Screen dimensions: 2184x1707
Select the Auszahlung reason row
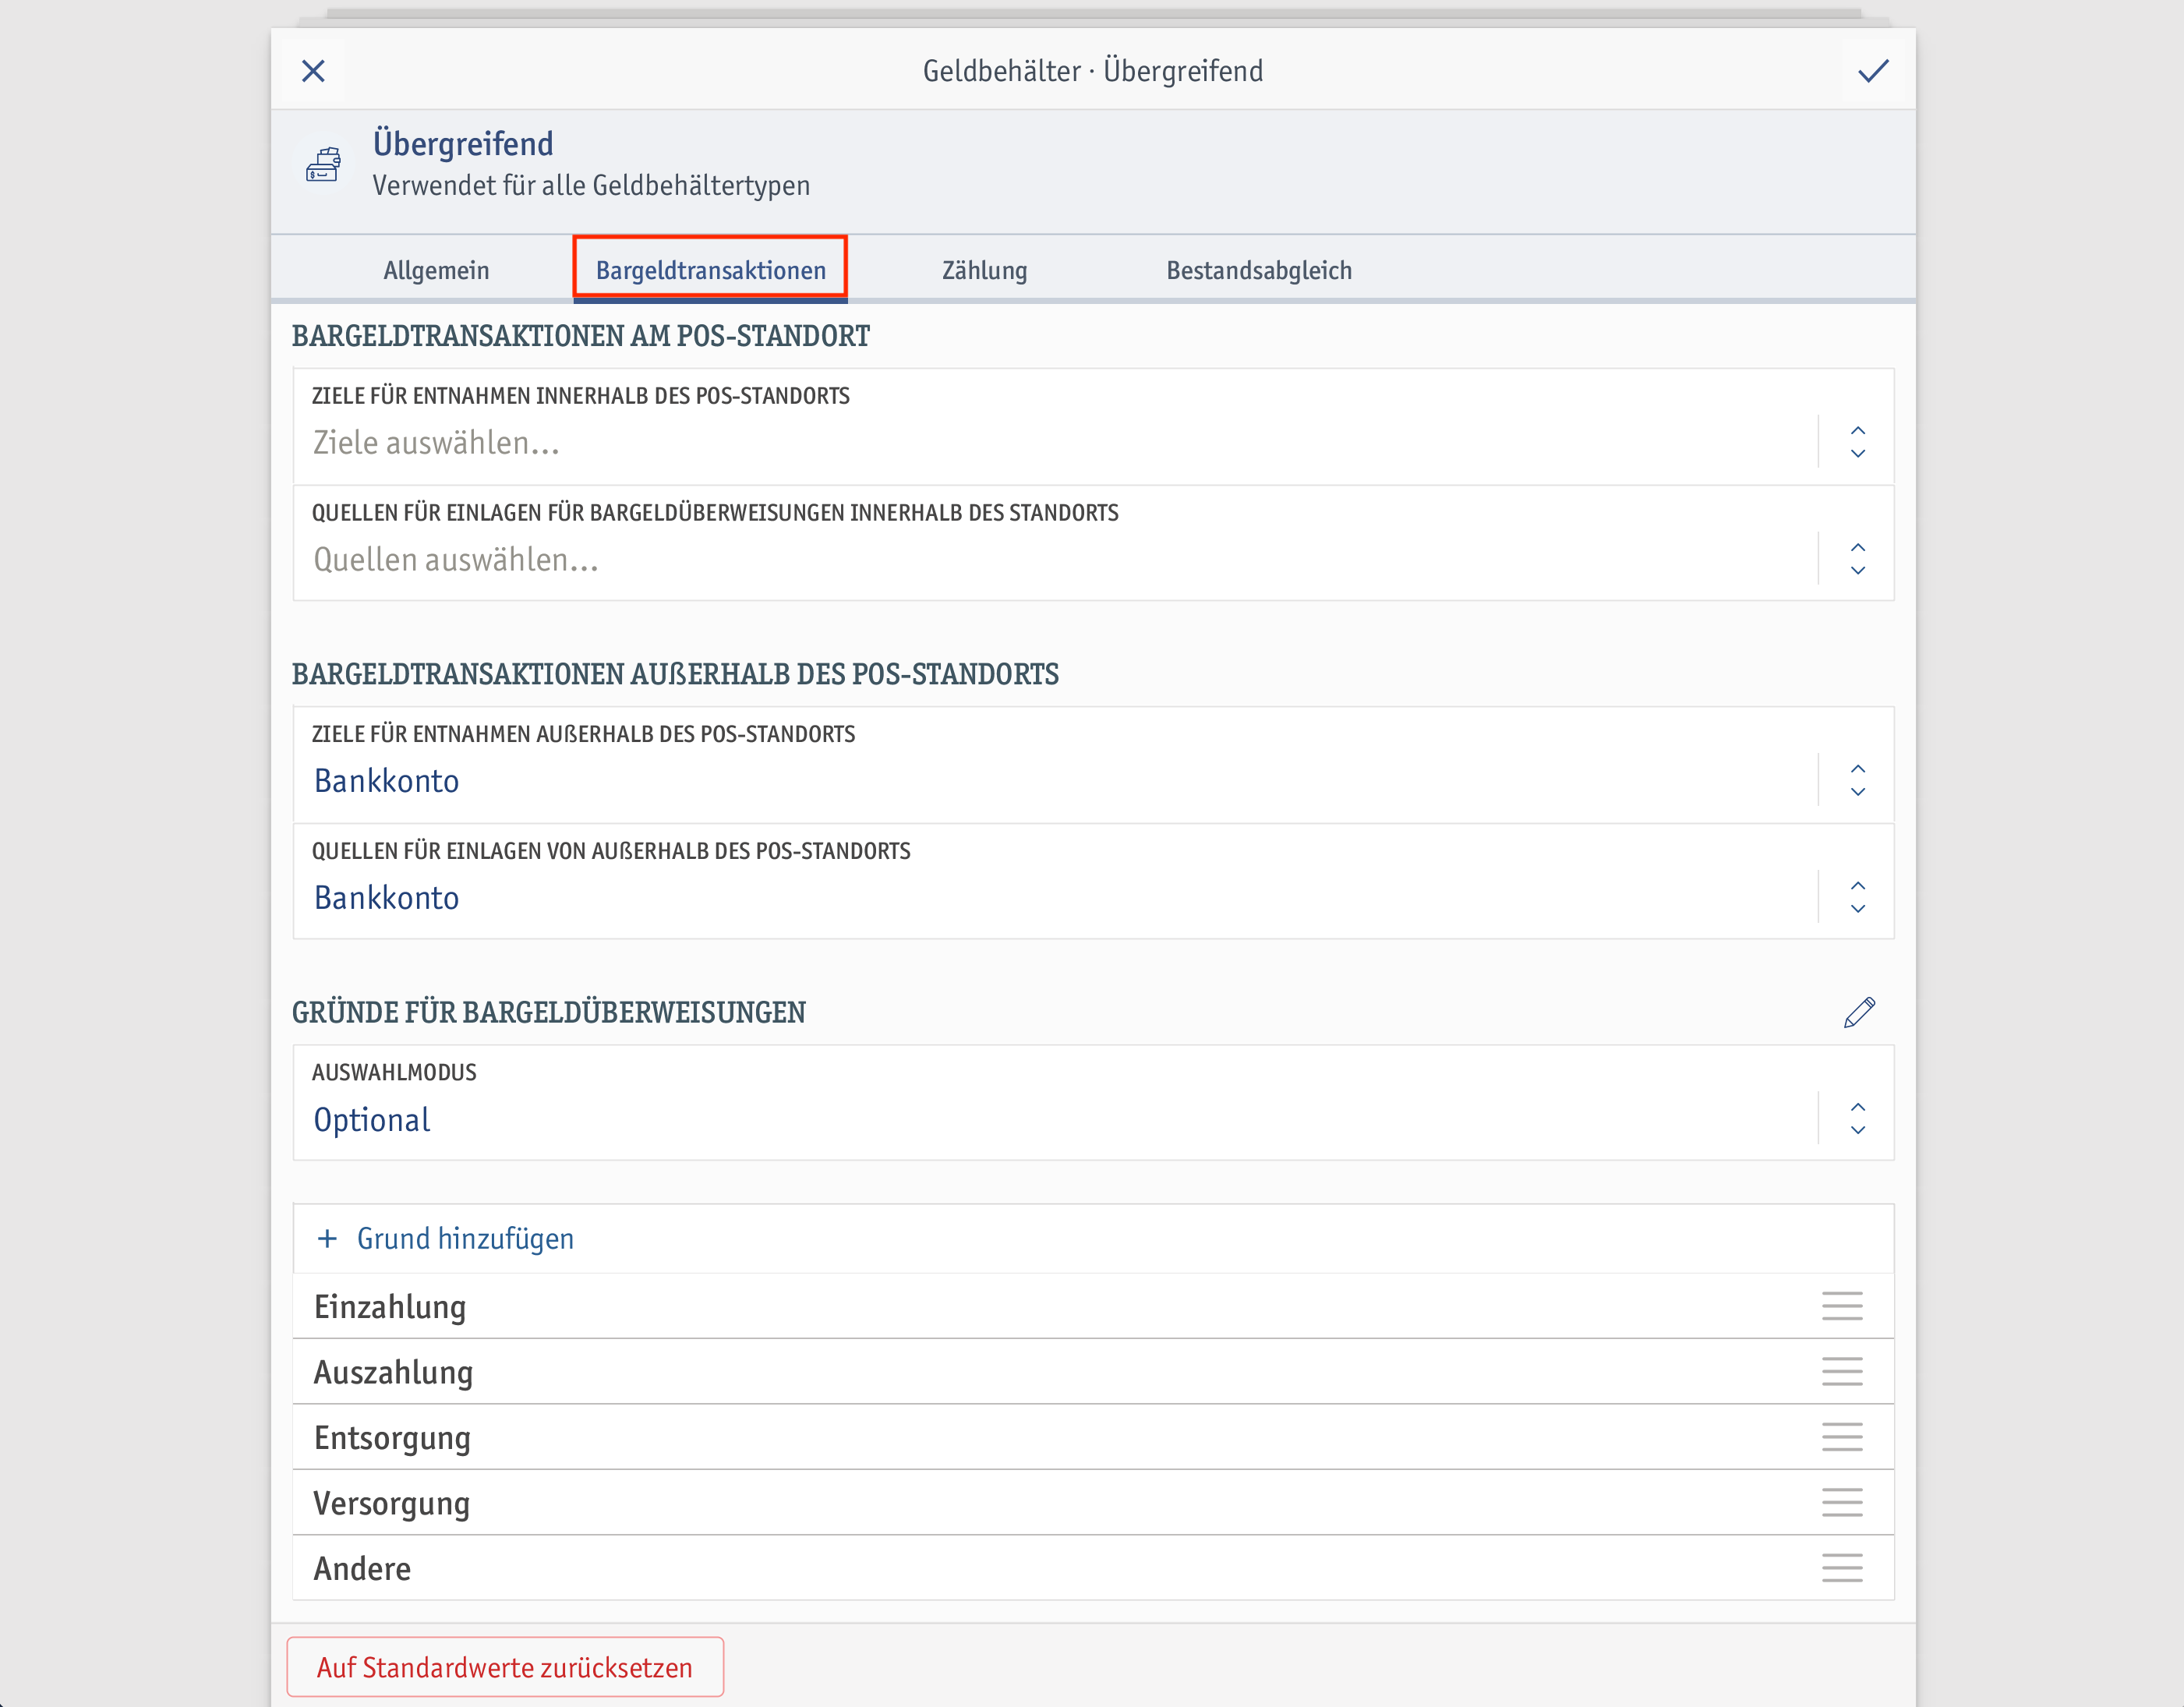pyautogui.click(x=1093, y=1371)
